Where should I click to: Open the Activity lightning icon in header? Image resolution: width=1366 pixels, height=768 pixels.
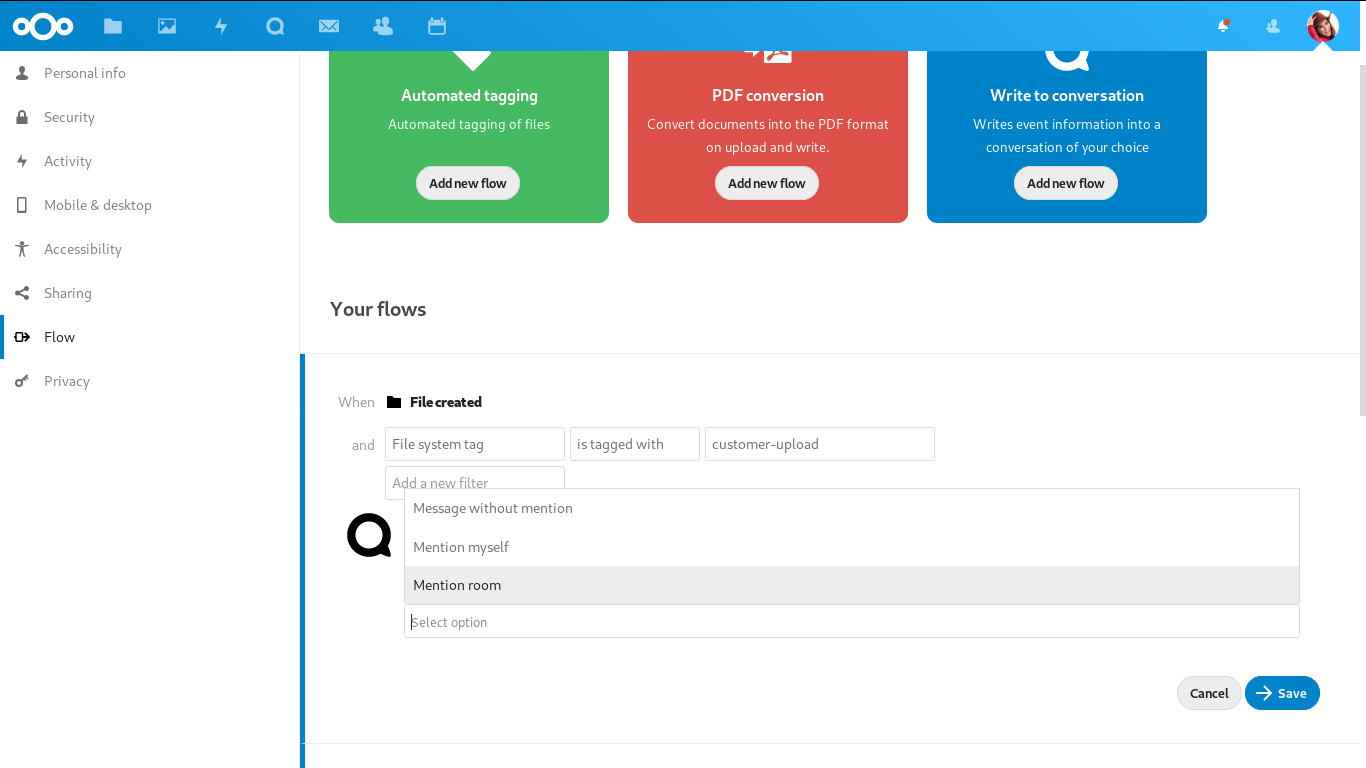221,26
